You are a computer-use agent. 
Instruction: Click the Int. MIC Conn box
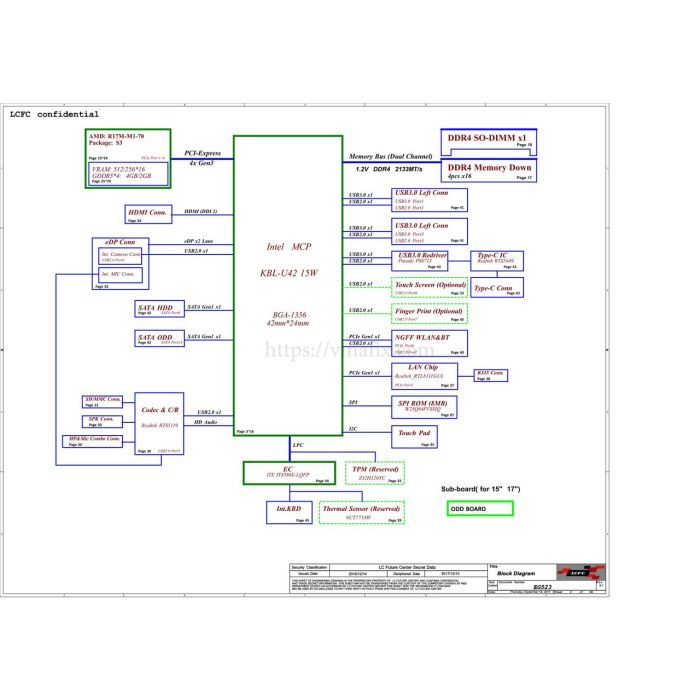pos(120,275)
